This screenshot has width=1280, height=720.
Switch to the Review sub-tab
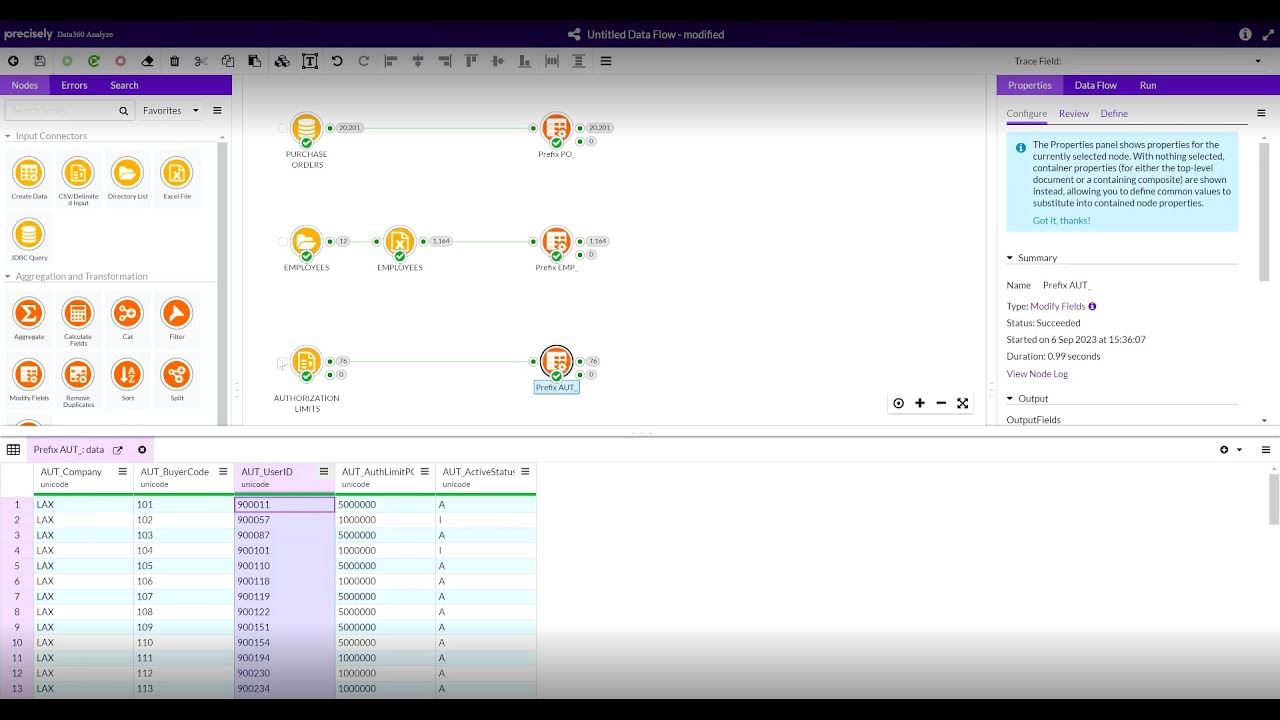tap(1074, 114)
